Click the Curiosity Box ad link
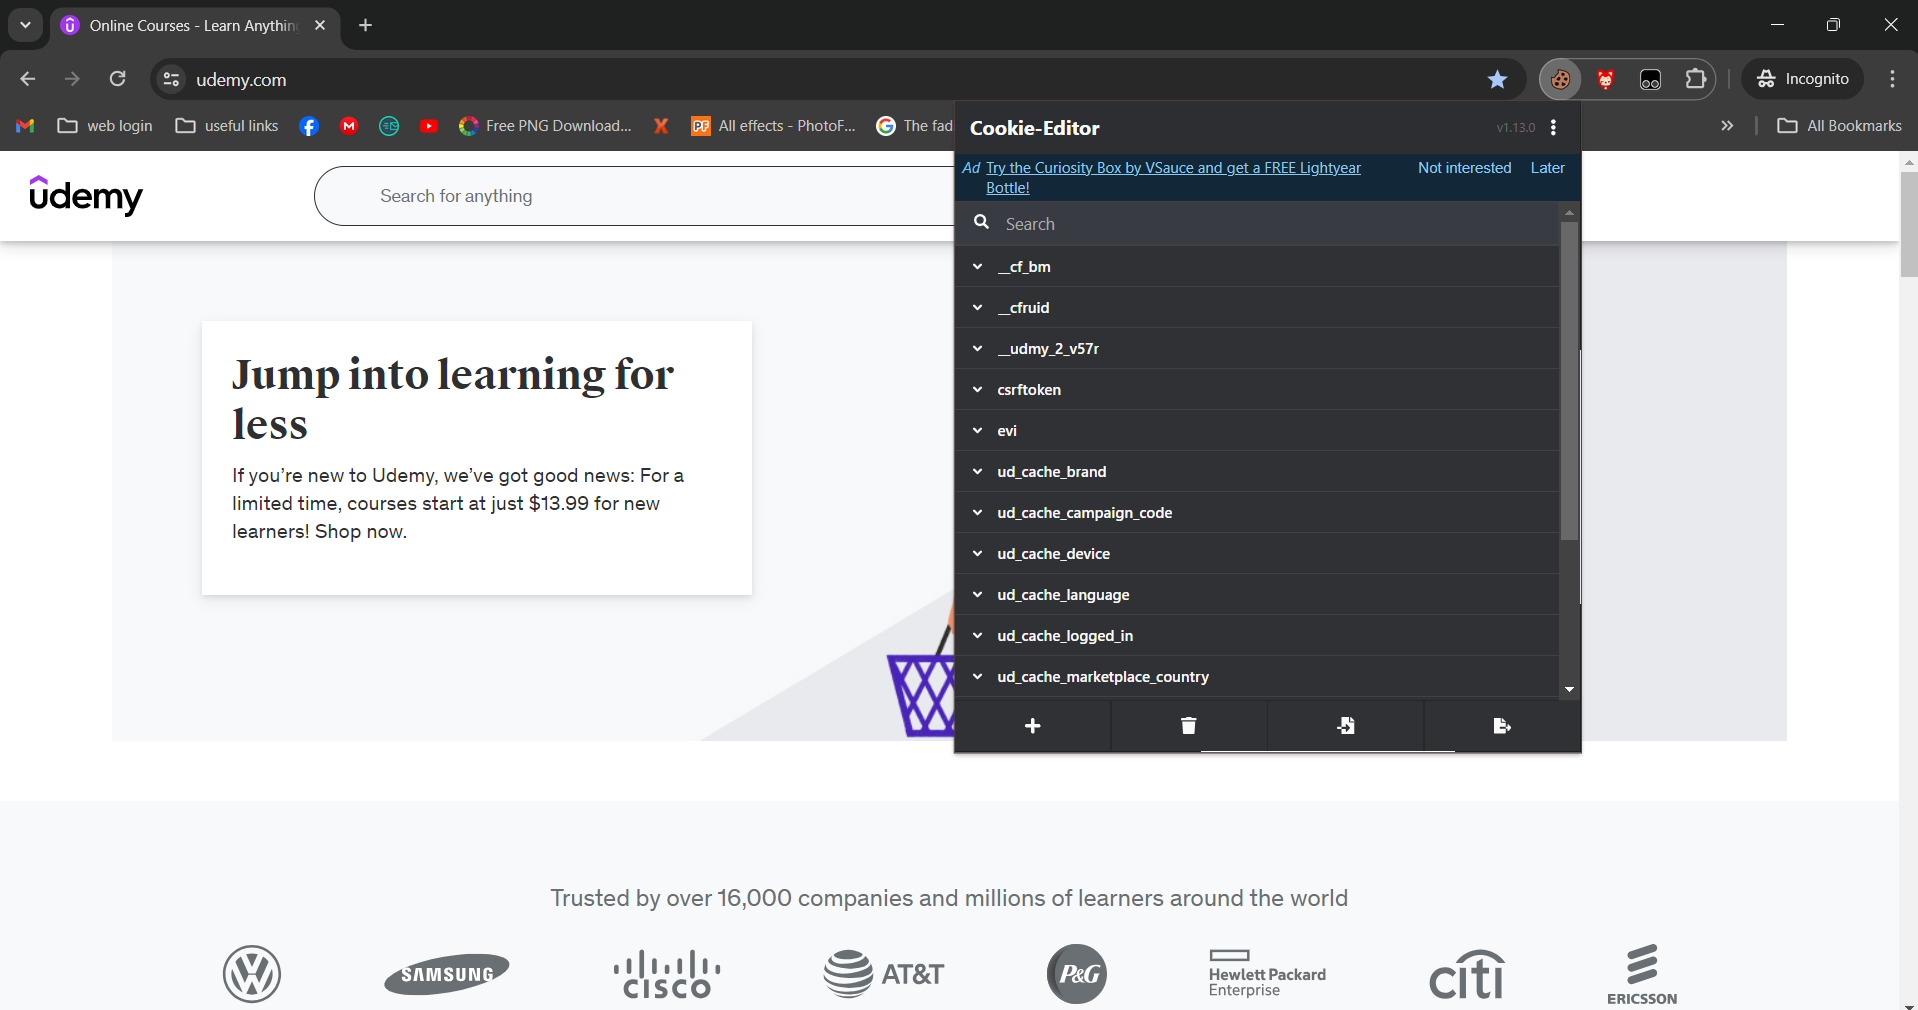This screenshot has width=1918, height=1010. pos(1173,178)
